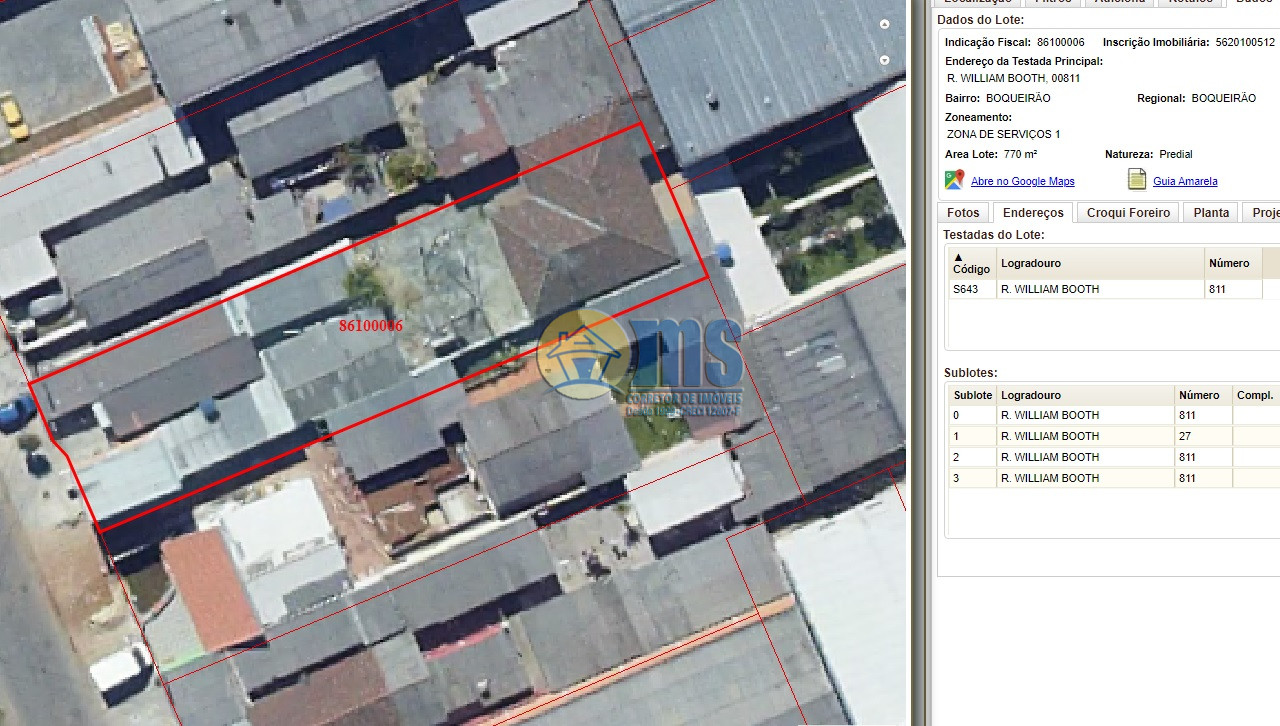
Task: Switch to the Fotos tab
Action: [x=963, y=213]
